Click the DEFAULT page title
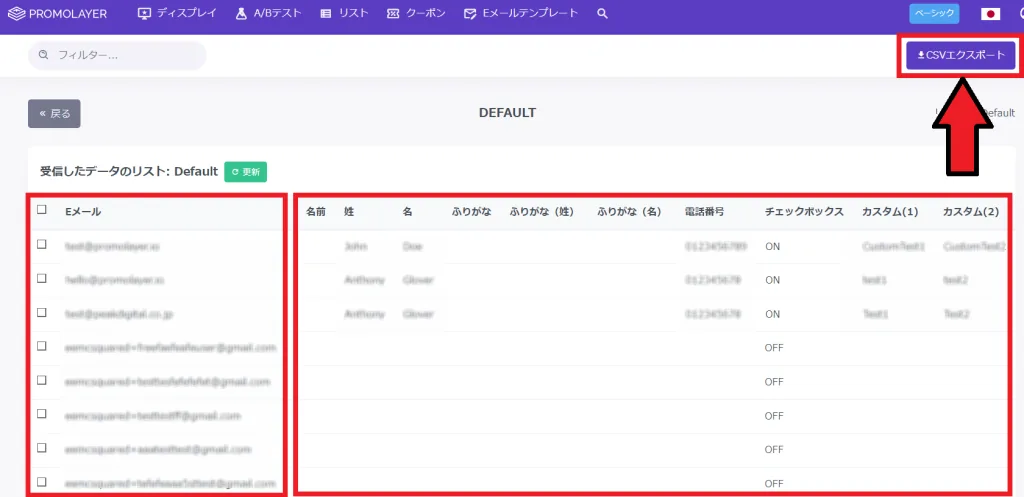 click(507, 113)
